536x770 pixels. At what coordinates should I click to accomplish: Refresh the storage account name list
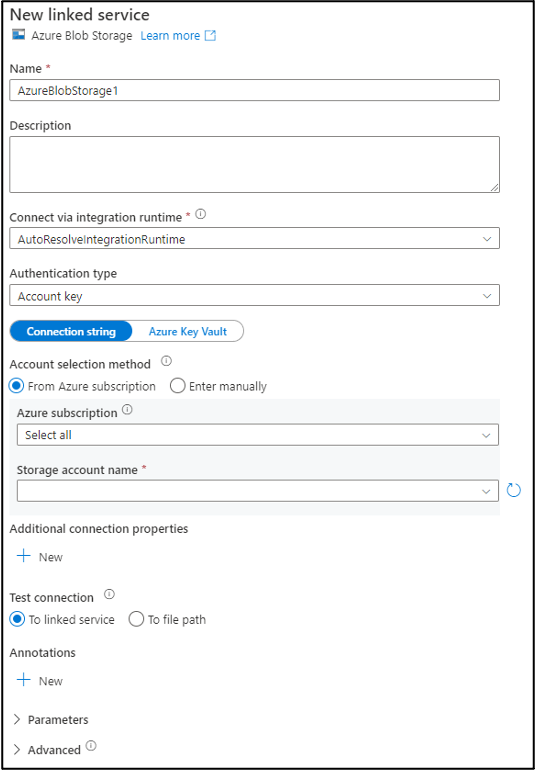pos(513,490)
